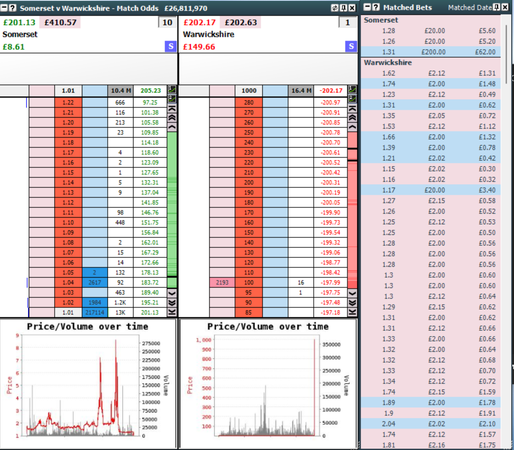
Task: Select the Warwickshire 2.04 matched bet row
Action: point(431,424)
